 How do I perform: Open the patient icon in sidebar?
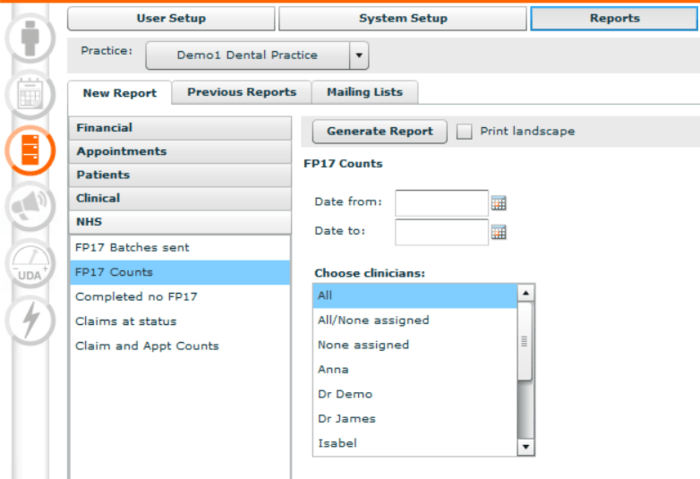click(30, 37)
